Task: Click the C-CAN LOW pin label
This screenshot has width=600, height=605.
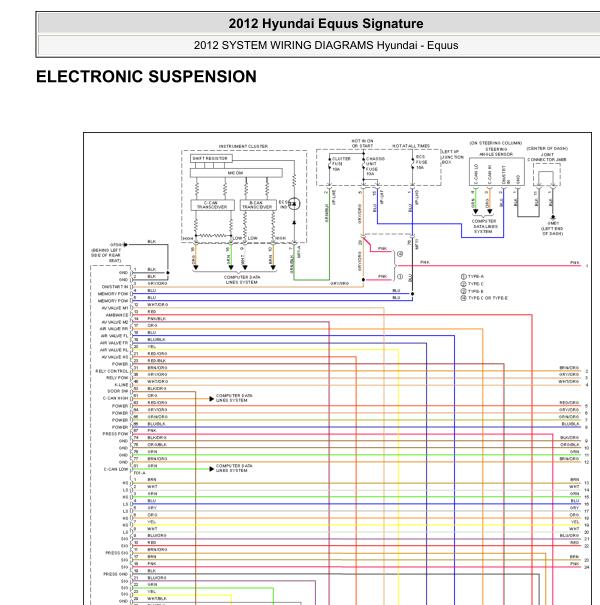Action: coord(116,469)
